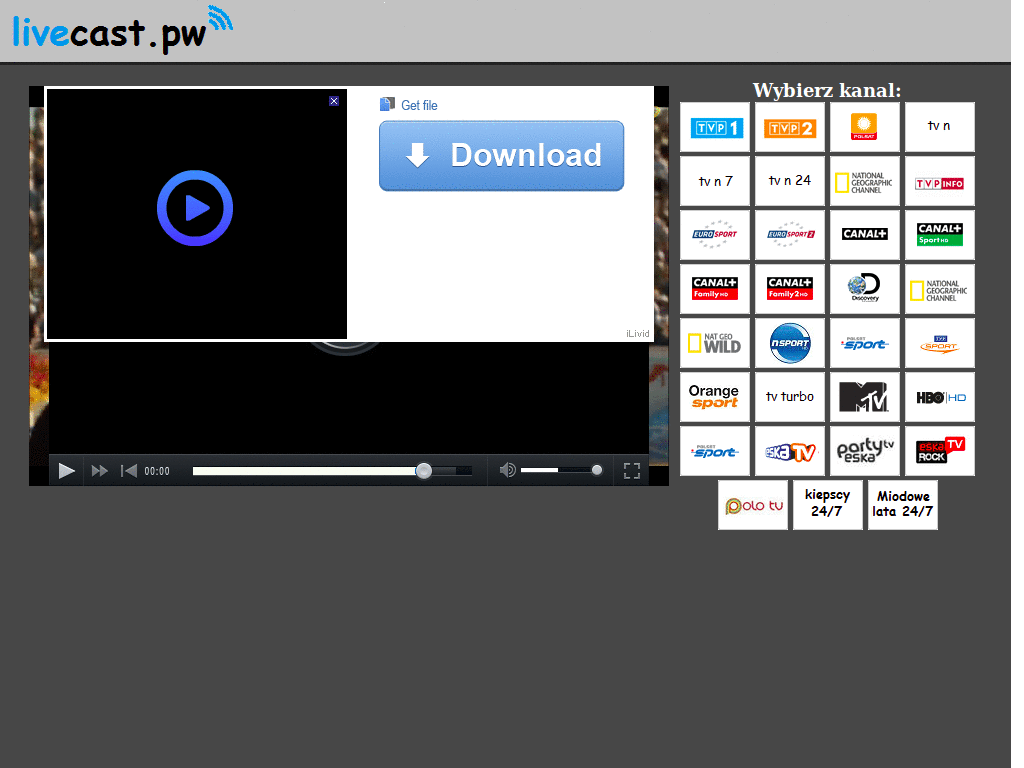Open the Canal+ Family HD channel
Screen dimensions: 1024x768
coord(715,289)
